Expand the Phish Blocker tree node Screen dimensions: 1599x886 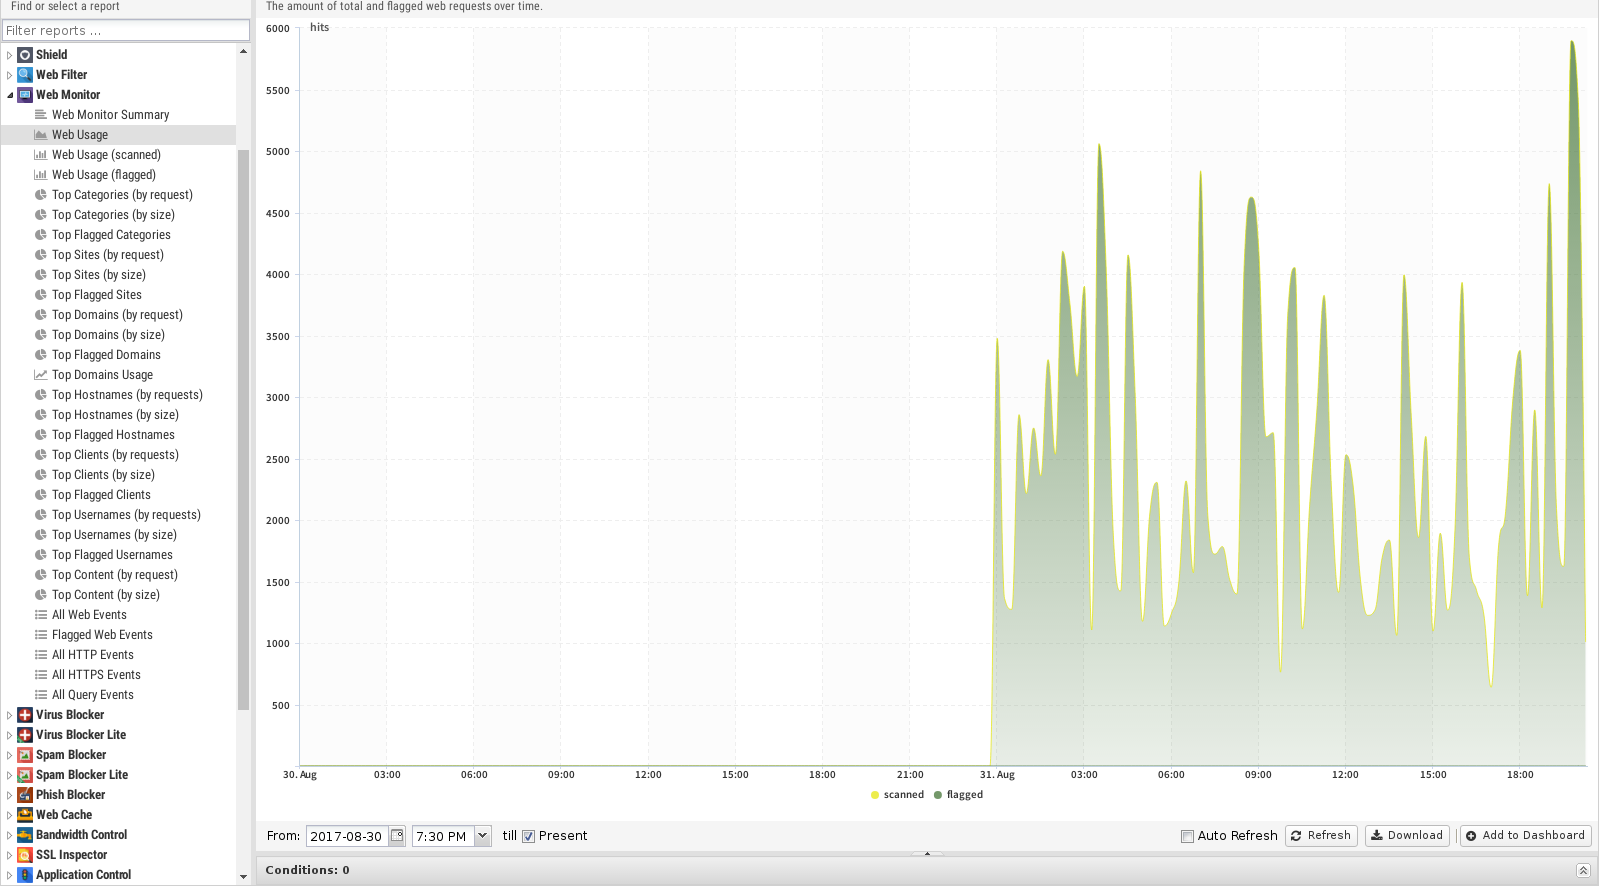pyautogui.click(x=10, y=795)
